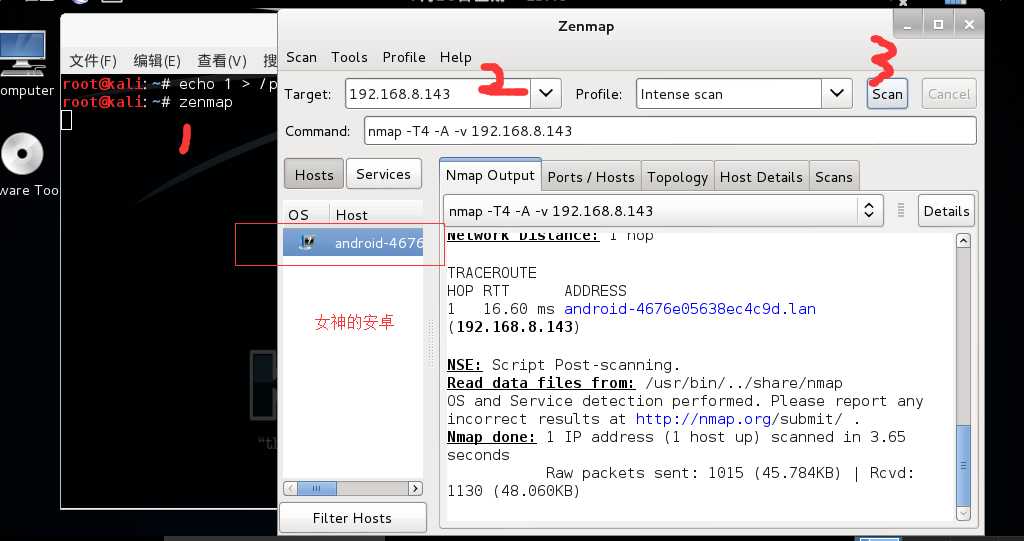
Task: Open the Scan menu in Zenmap
Action: coord(301,57)
